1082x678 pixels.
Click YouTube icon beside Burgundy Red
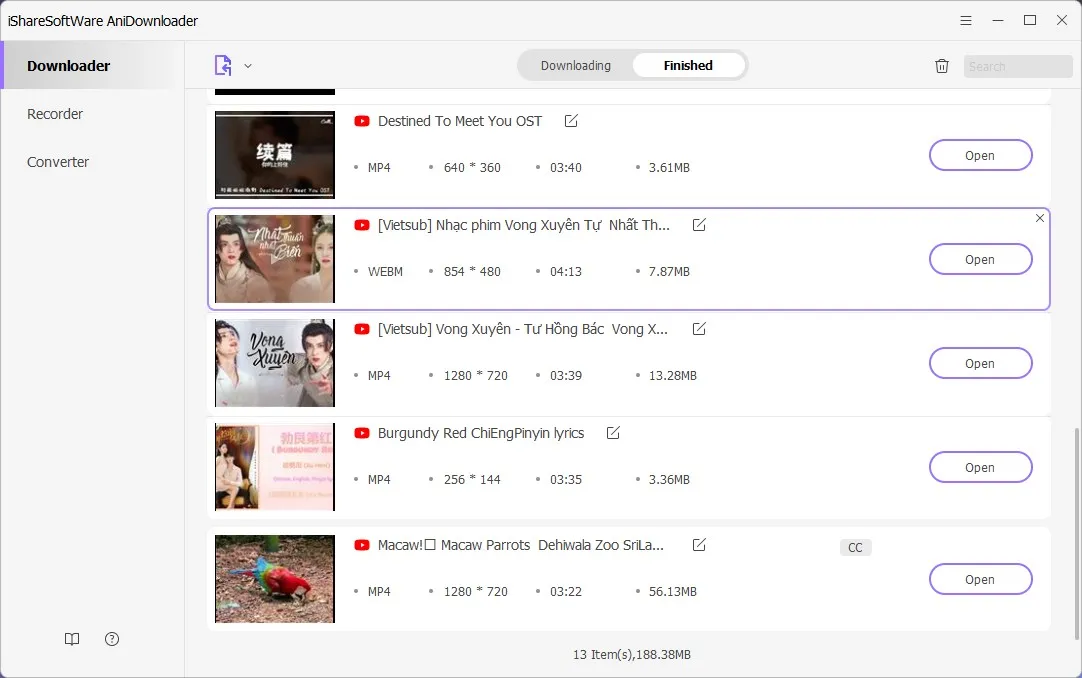pos(362,433)
